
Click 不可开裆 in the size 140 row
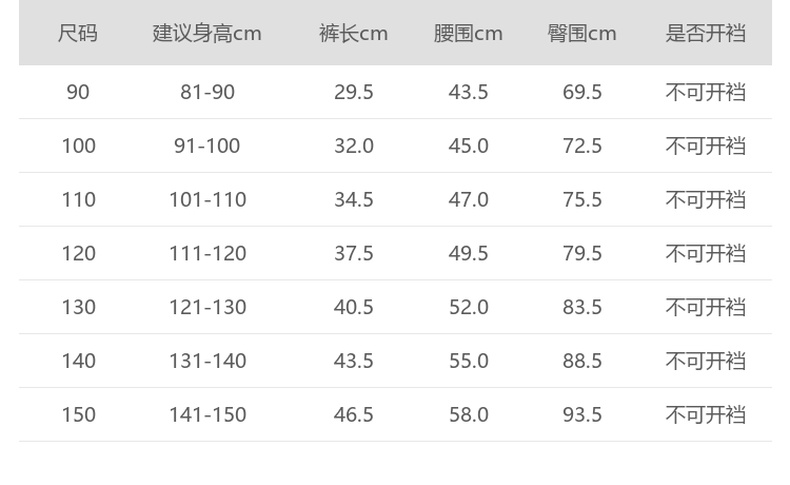pos(706,361)
